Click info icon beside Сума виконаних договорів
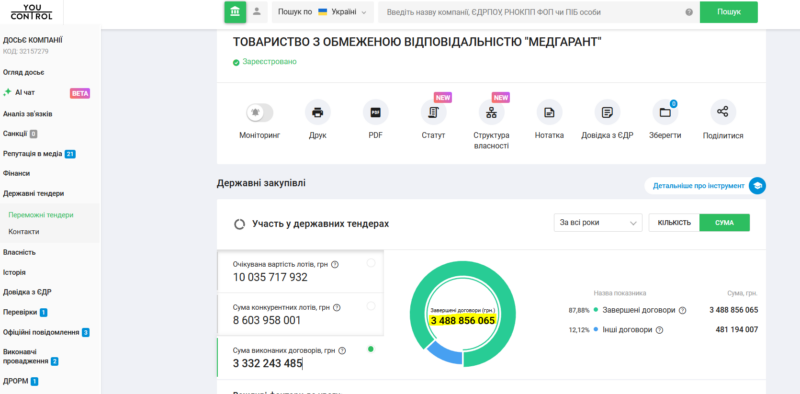Viewport: 800px width, 394px height. [x=342, y=351]
